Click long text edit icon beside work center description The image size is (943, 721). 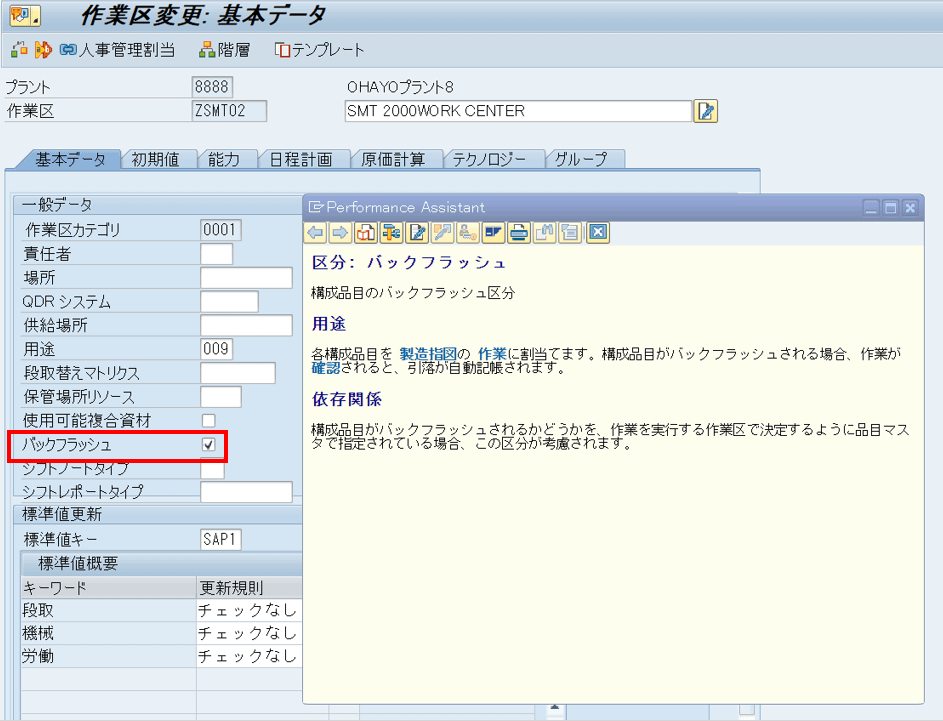pyautogui.click(x=707, y=111)
